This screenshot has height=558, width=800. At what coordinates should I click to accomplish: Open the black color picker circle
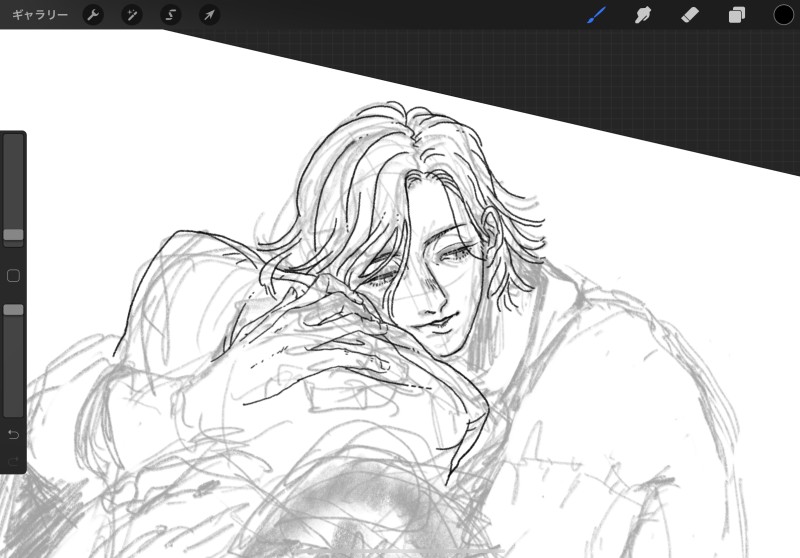click(784, 15)
